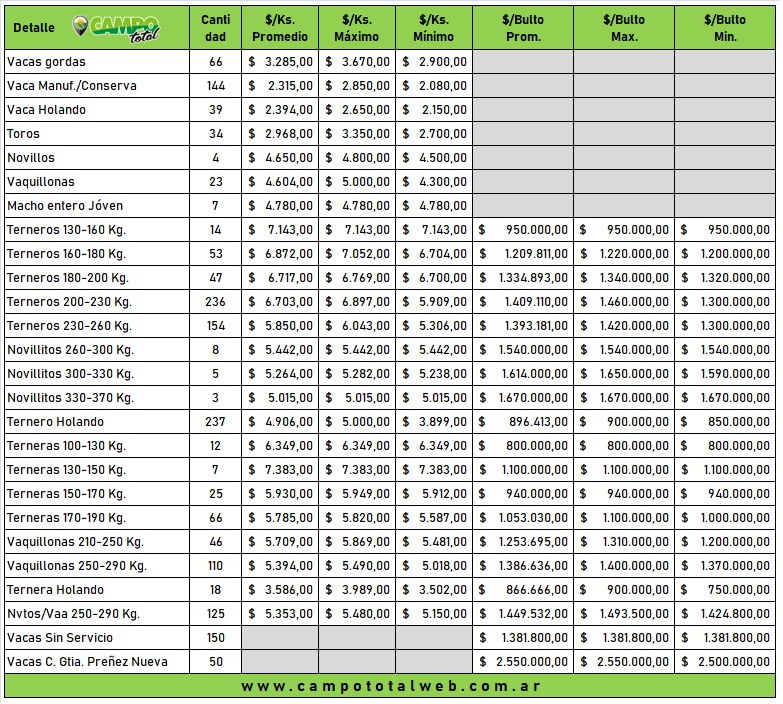
Task: Click the Cantidad column header
Action: [x=215, y=28]
